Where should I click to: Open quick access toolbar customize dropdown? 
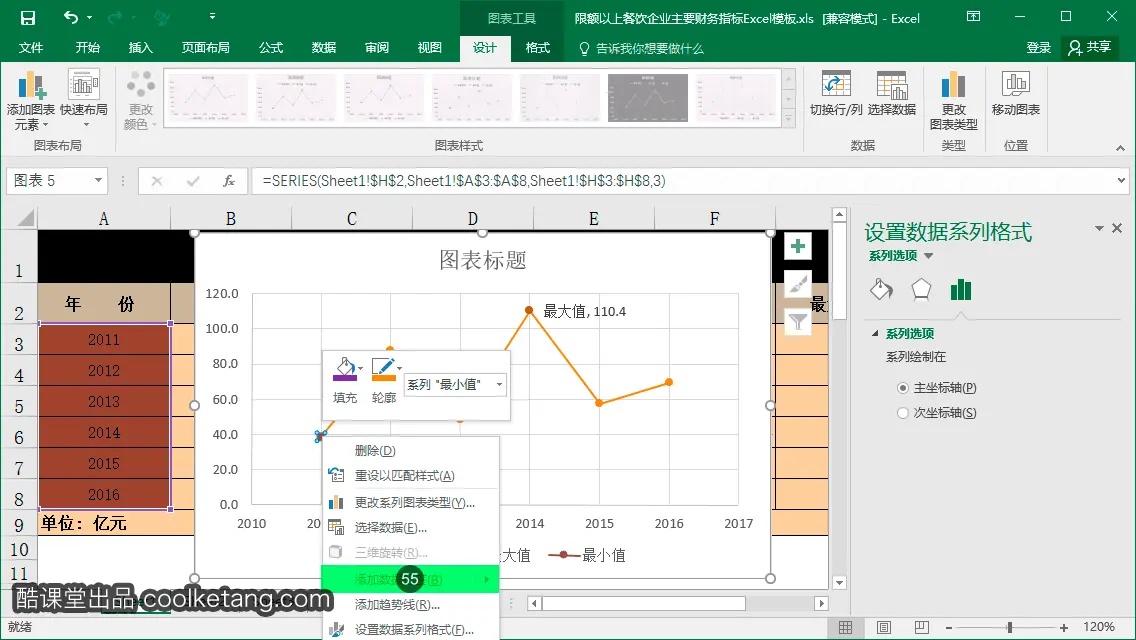pyautogui.click(x=212, y=16)
